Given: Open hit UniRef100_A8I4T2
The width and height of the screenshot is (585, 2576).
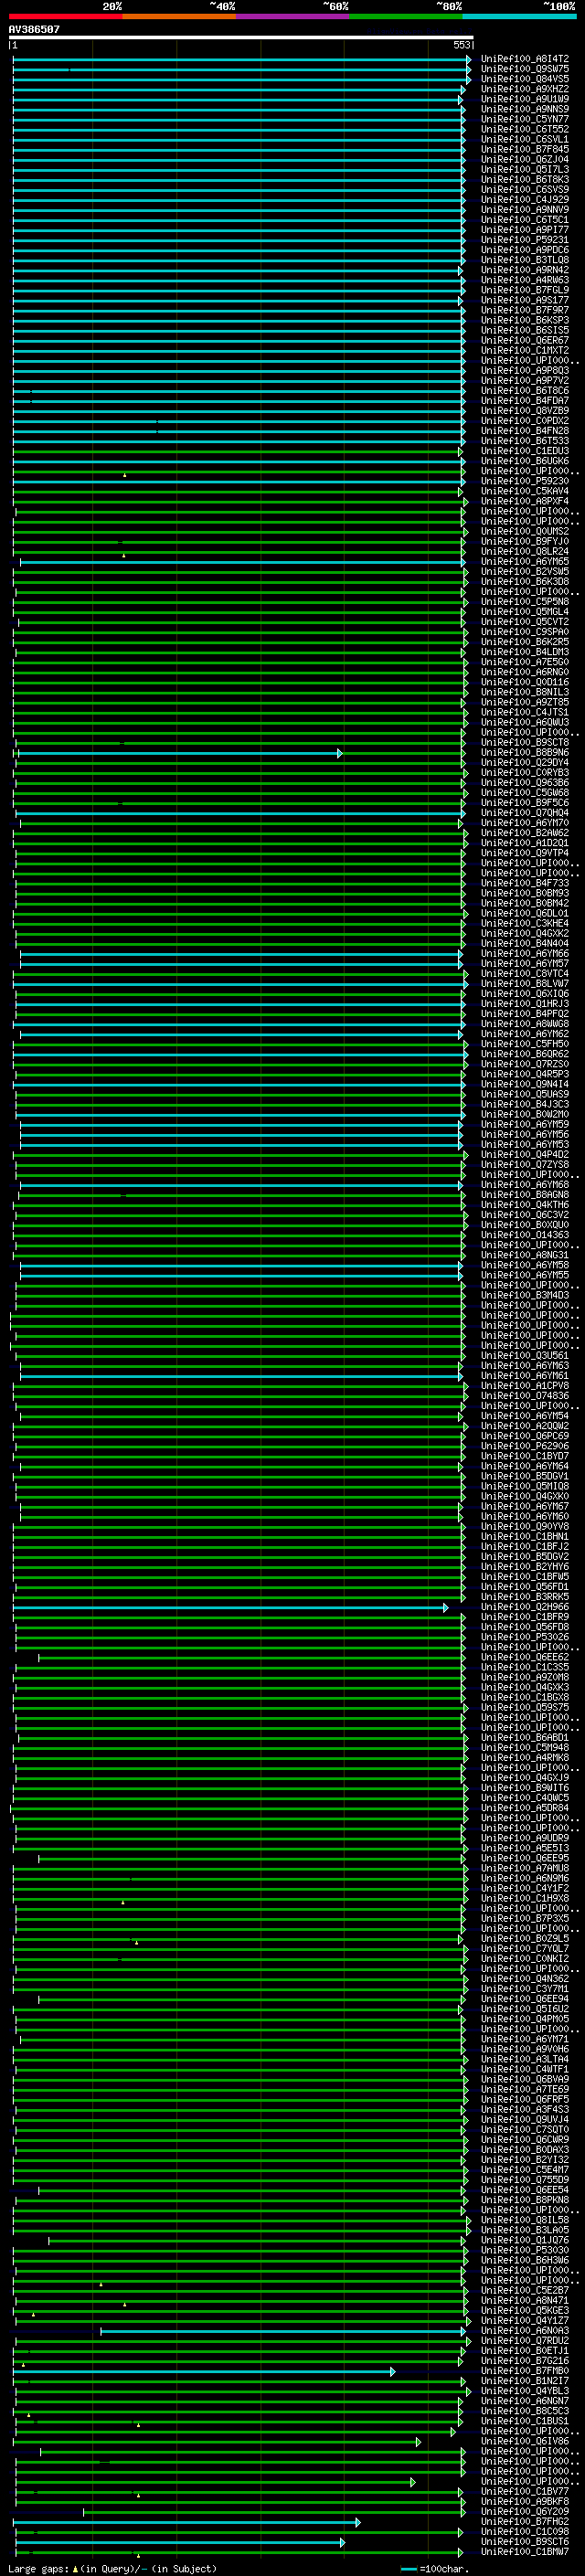Looking at the screenshot, I should (x=524, y=59).
